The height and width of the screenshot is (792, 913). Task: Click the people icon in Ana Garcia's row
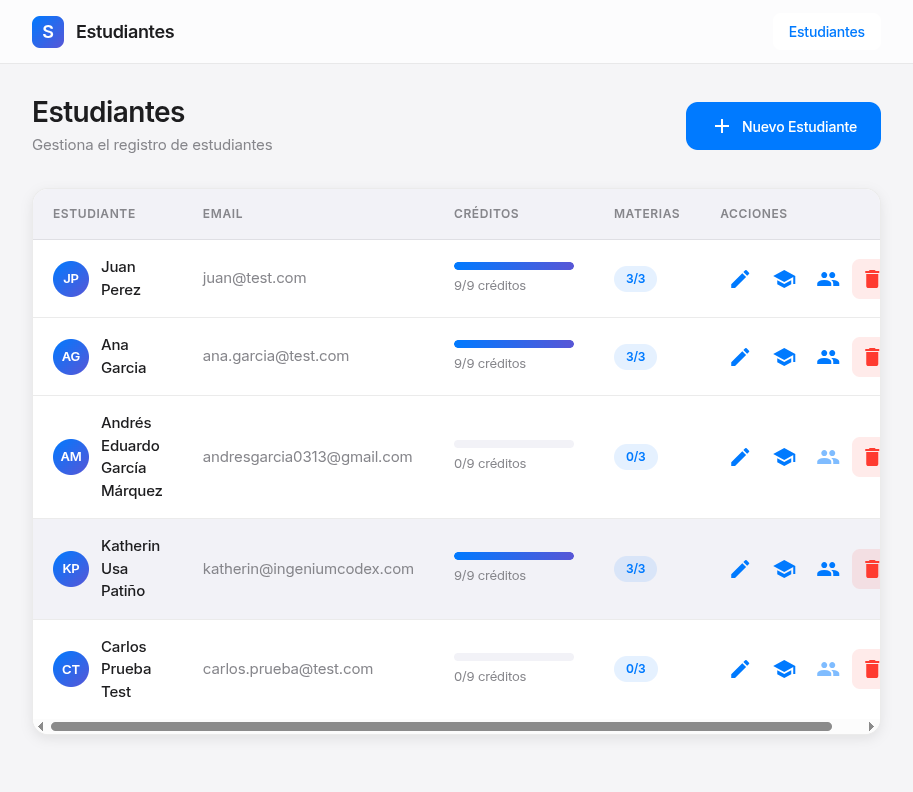828,357
